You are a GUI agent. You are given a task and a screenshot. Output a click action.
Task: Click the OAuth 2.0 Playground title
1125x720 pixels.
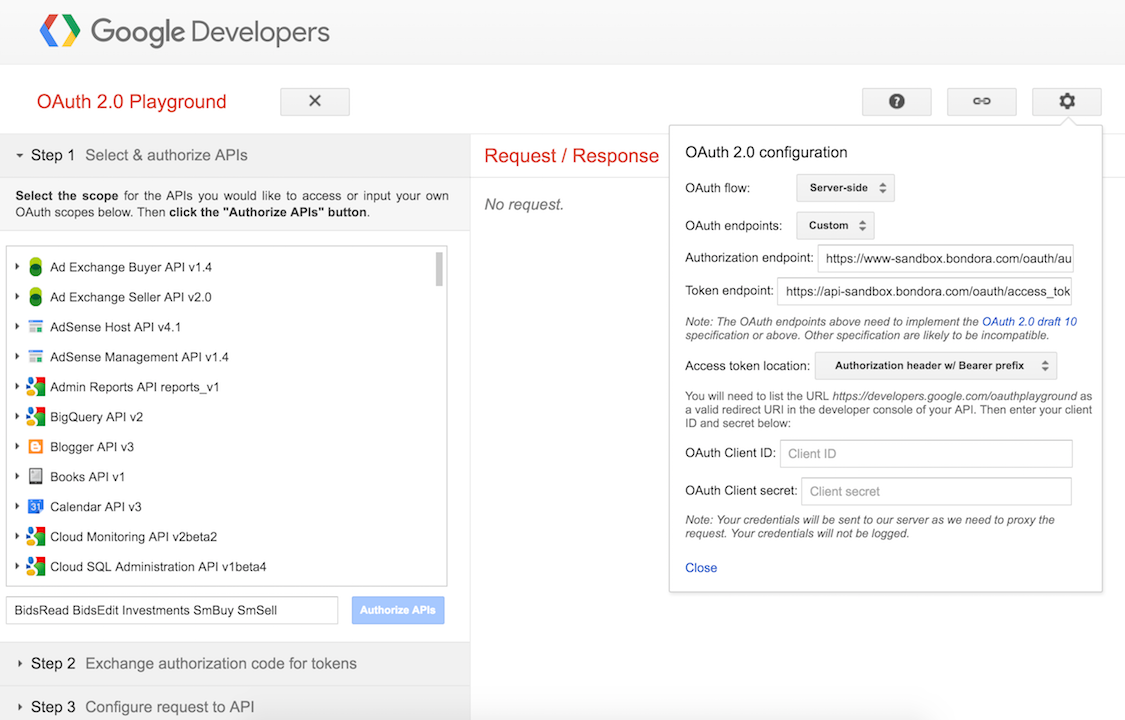[x=131, y=102]
